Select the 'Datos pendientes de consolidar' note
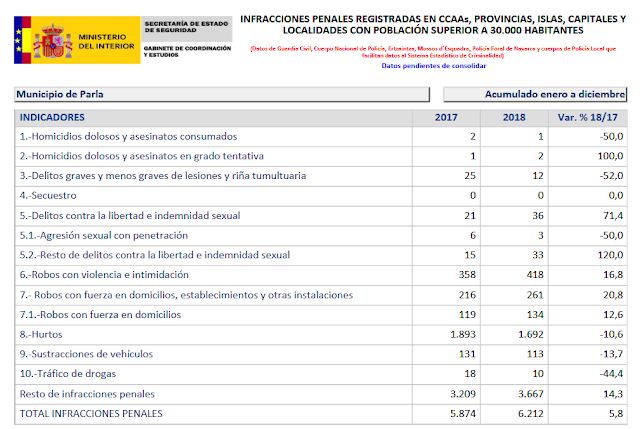The height and width of the screenshot is (429, 640). point(433,66)
